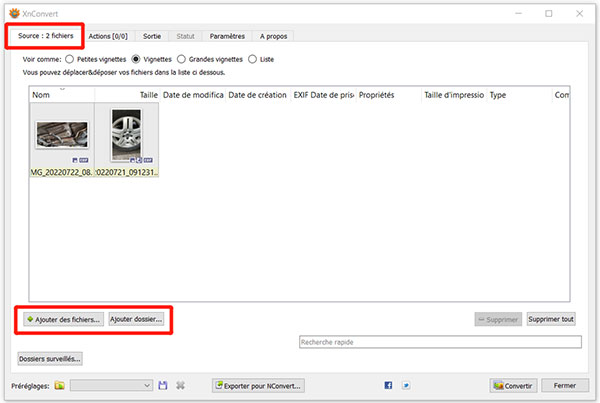This screenshot has width=600, height=403.
Task: Click the XnConvert app logo
Action: click(15, 13)
